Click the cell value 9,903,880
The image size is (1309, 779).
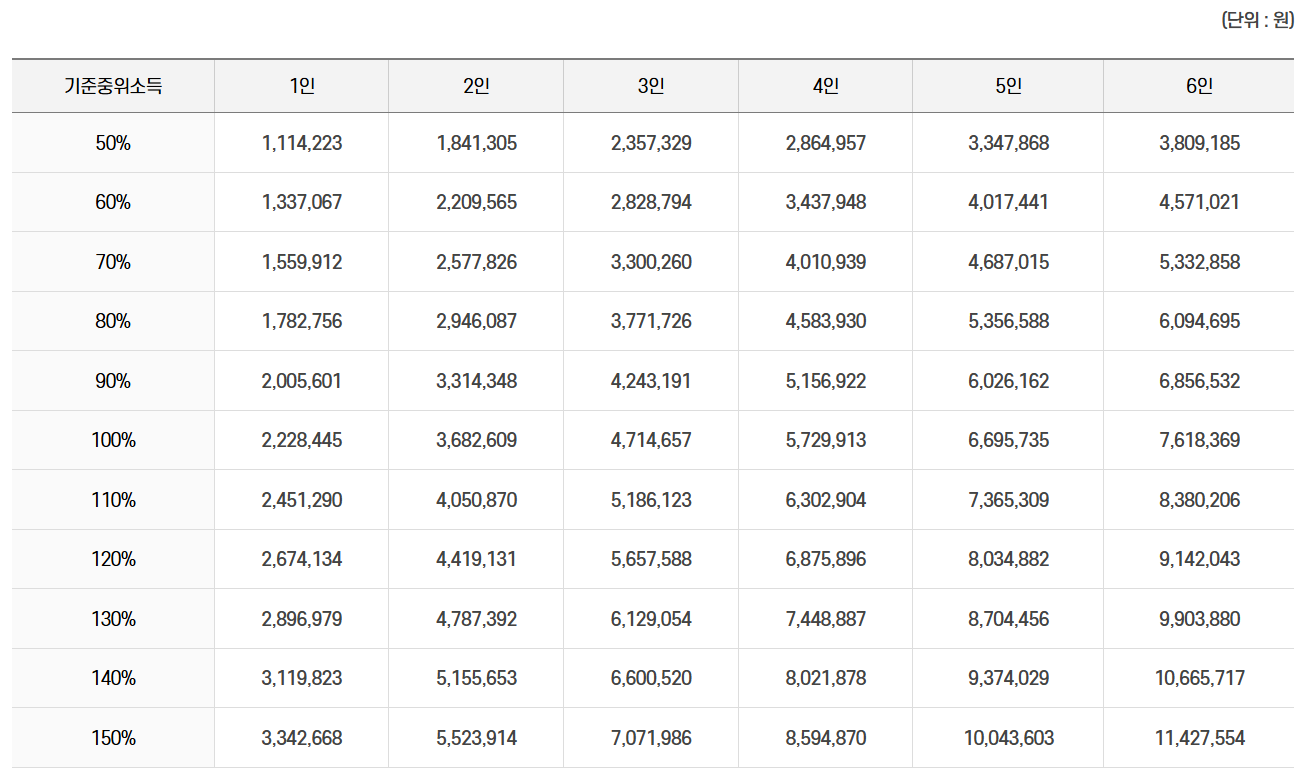pos(1199,619)
